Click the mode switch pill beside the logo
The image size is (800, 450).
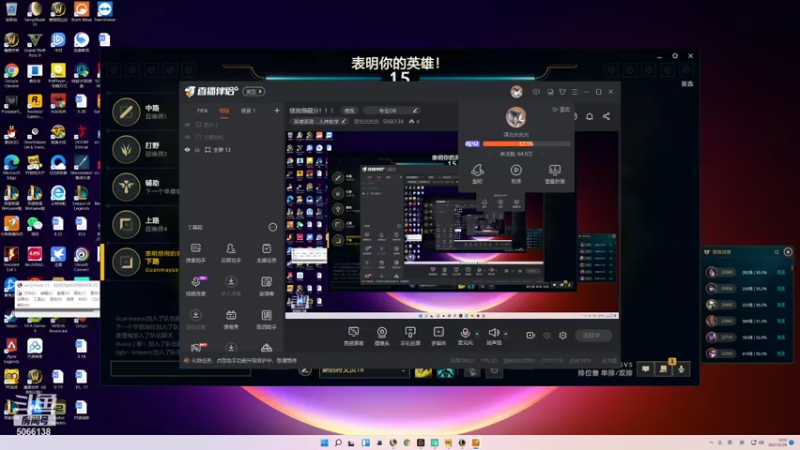[254, 92]
